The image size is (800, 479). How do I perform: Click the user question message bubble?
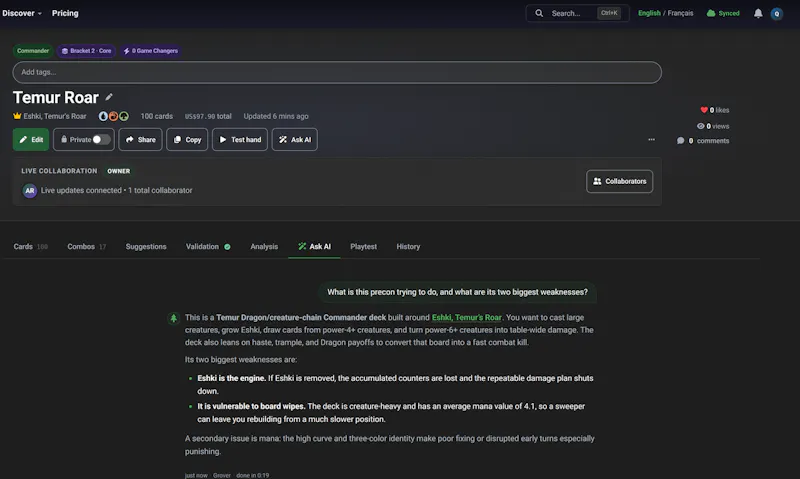pyautogui.click(x=457, y=292)
